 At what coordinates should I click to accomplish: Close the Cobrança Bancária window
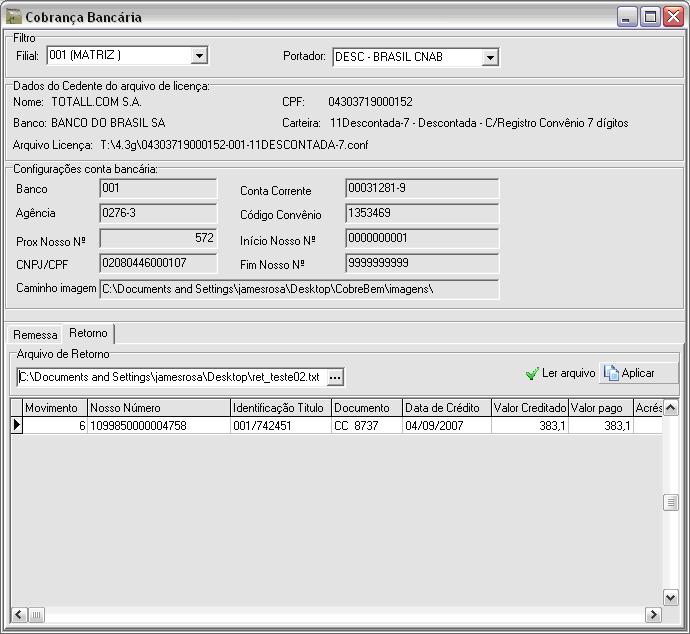673,17
